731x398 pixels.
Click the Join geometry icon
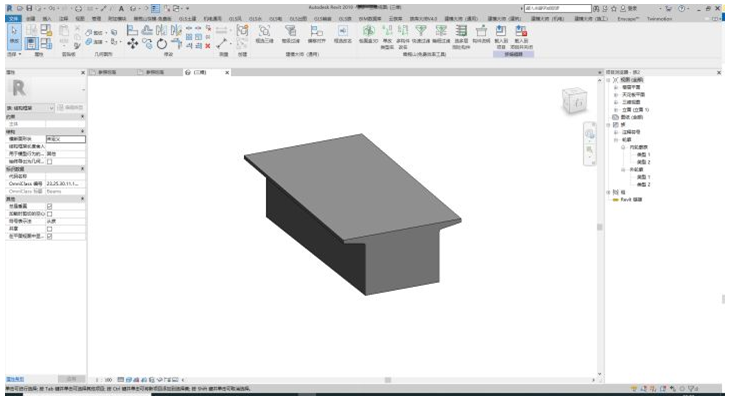coord(89,42)
